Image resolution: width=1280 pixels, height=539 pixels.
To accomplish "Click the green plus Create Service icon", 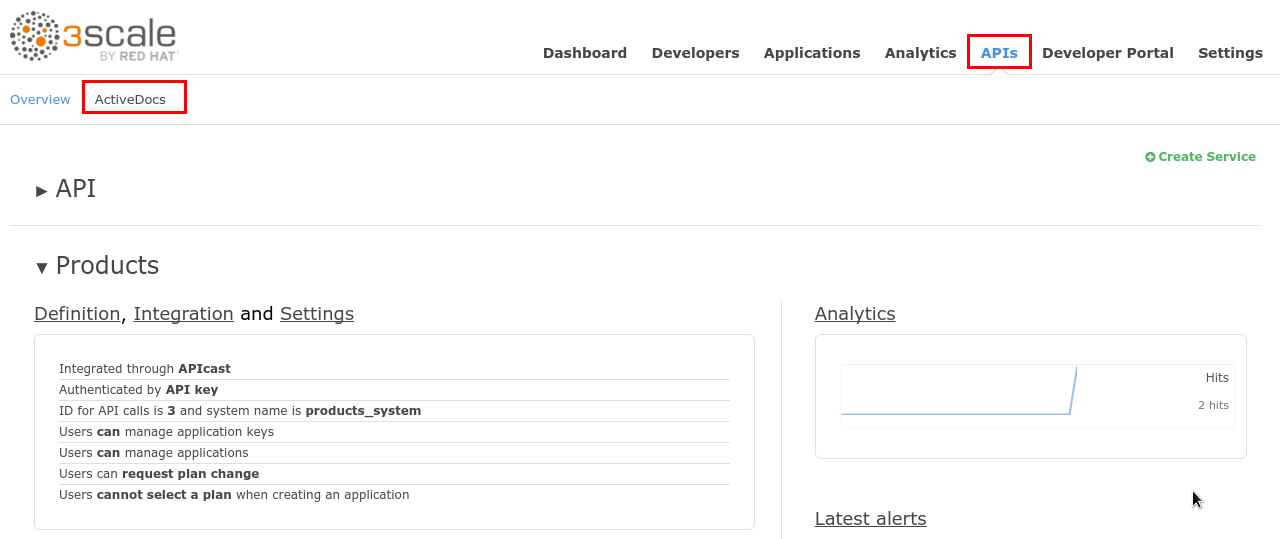I will tap(1150, 157).
